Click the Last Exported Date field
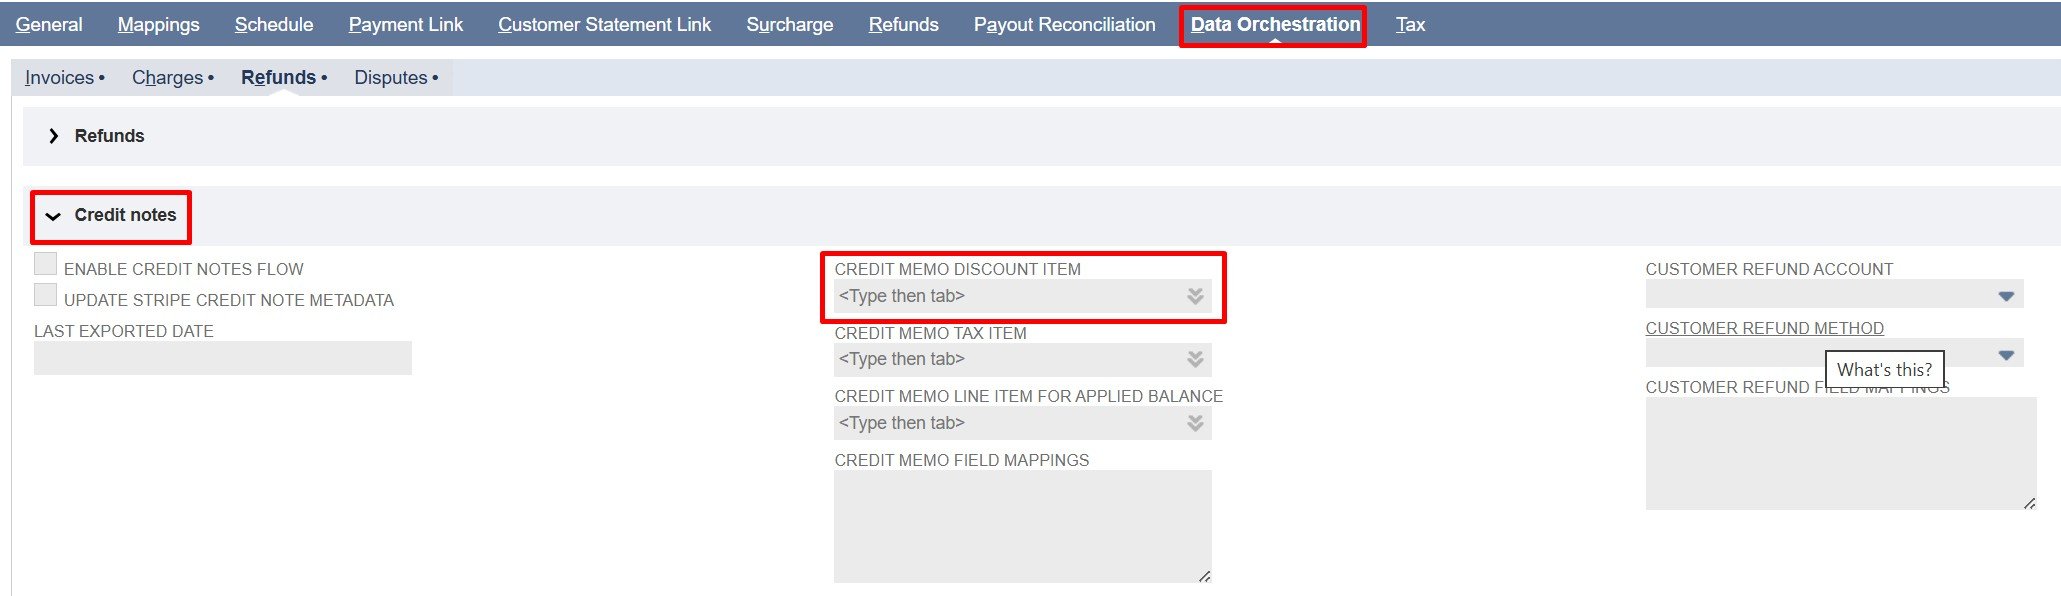The image size is (2061, 596). pyautogui.click(x=222, y=358)
